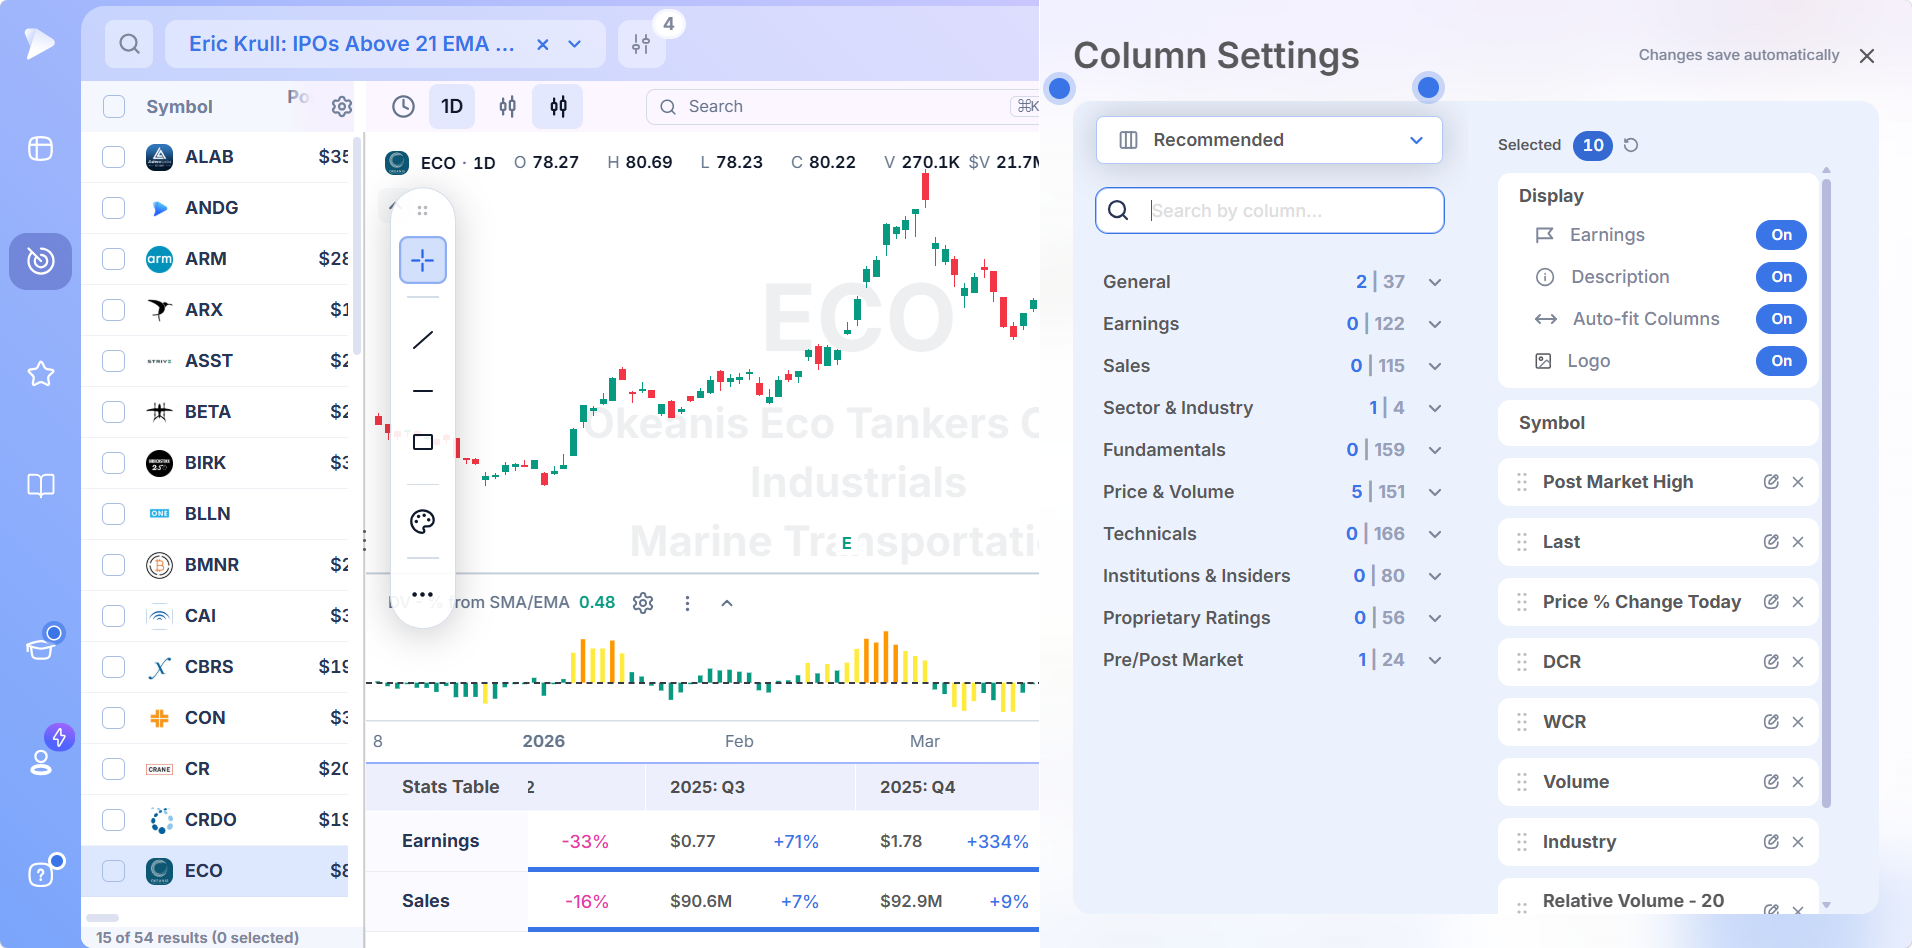Open indicator settings gear on SMA/EMA pane
1912x948 pixels.
click(x=643, y=603)
